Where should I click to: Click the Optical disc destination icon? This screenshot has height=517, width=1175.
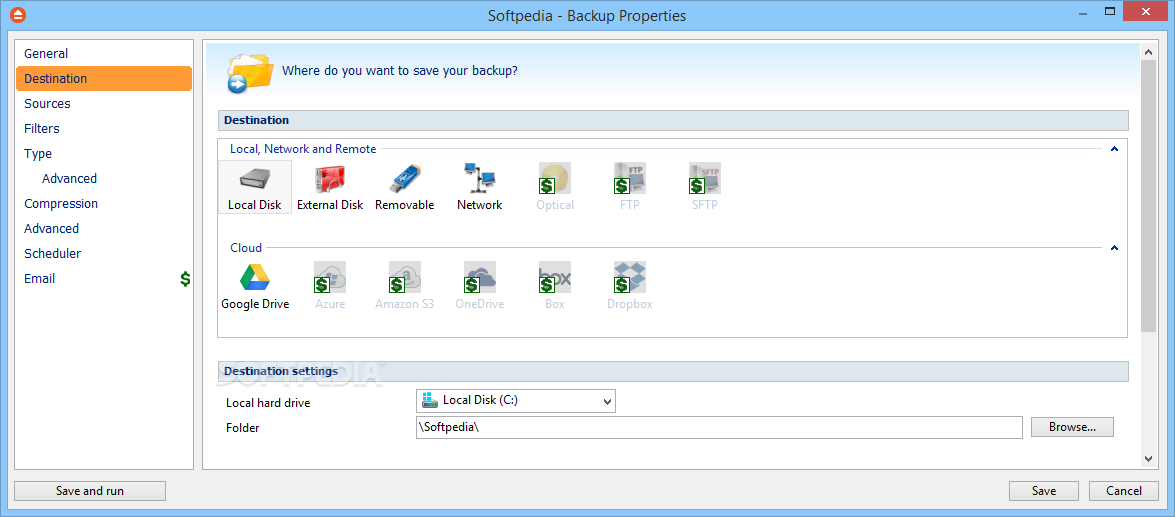click(x=555, y=187)
